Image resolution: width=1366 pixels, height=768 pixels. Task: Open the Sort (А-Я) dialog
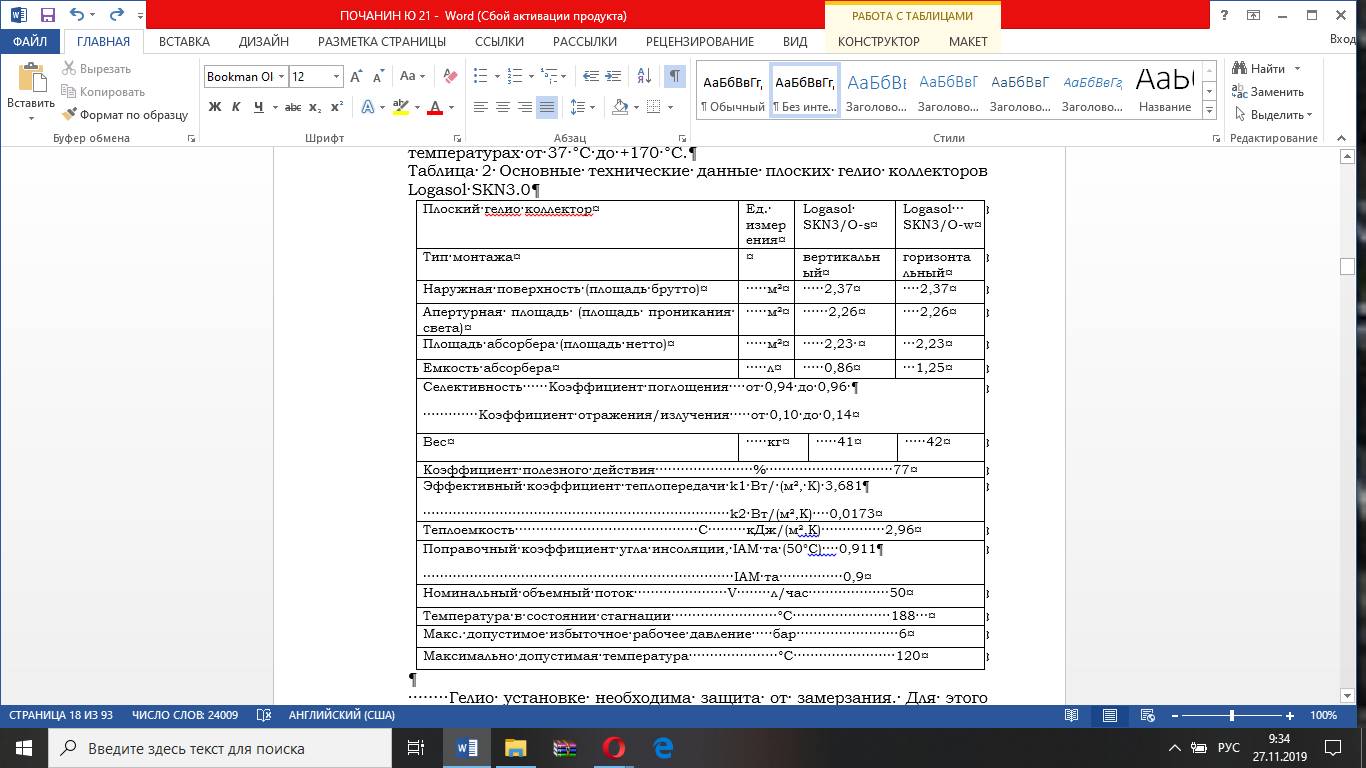(644, 76)
